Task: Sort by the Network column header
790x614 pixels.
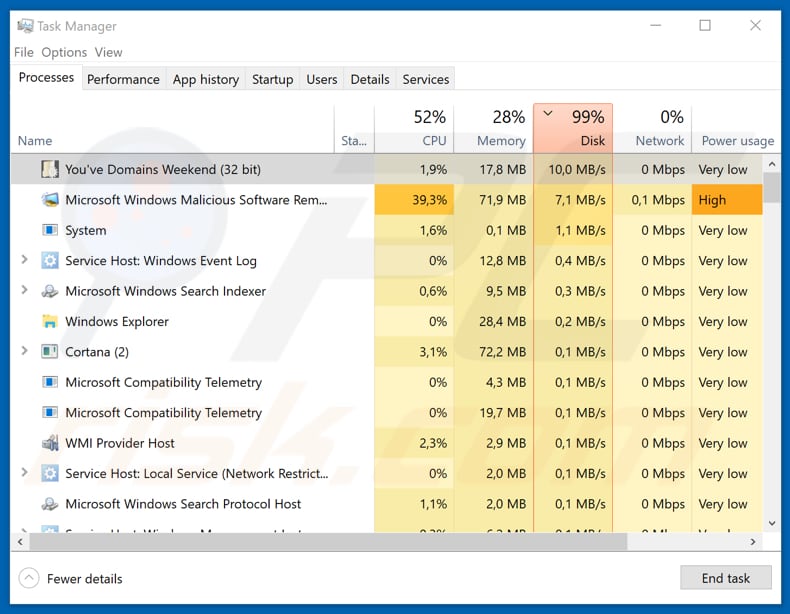Action: pyautogui.click(x=652, y=129)
